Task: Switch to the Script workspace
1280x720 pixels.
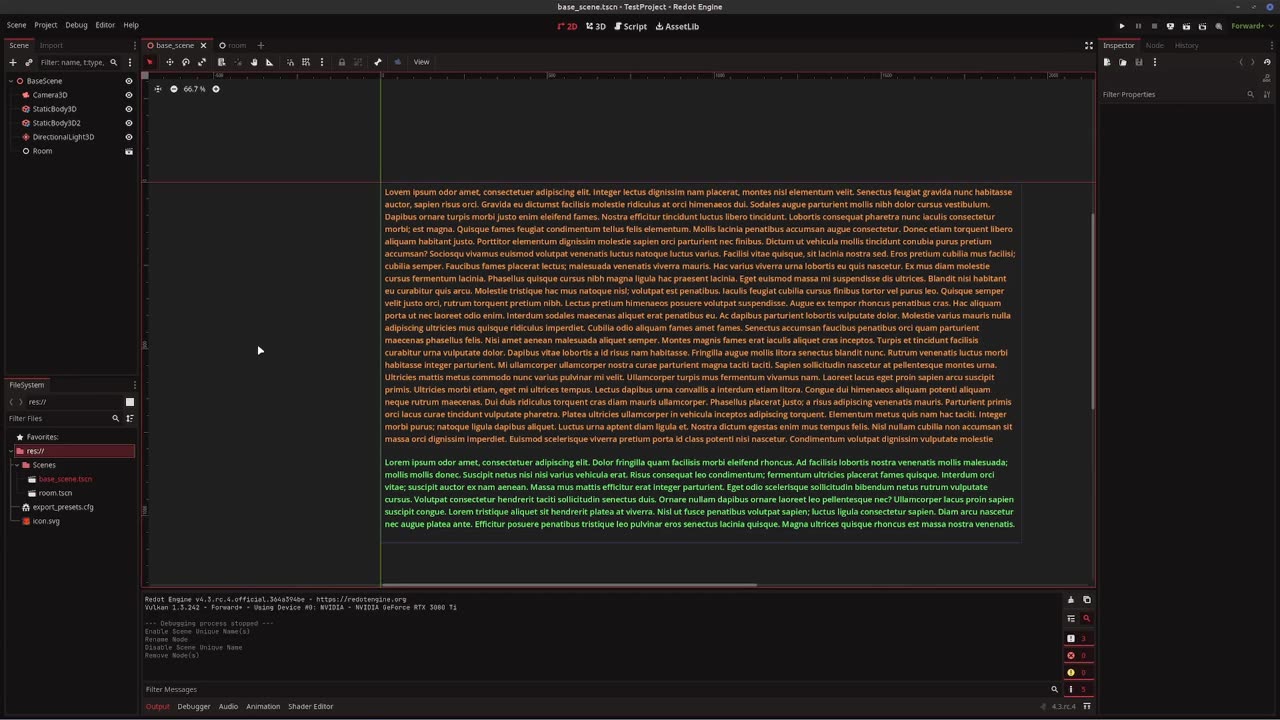Action: 630,26
